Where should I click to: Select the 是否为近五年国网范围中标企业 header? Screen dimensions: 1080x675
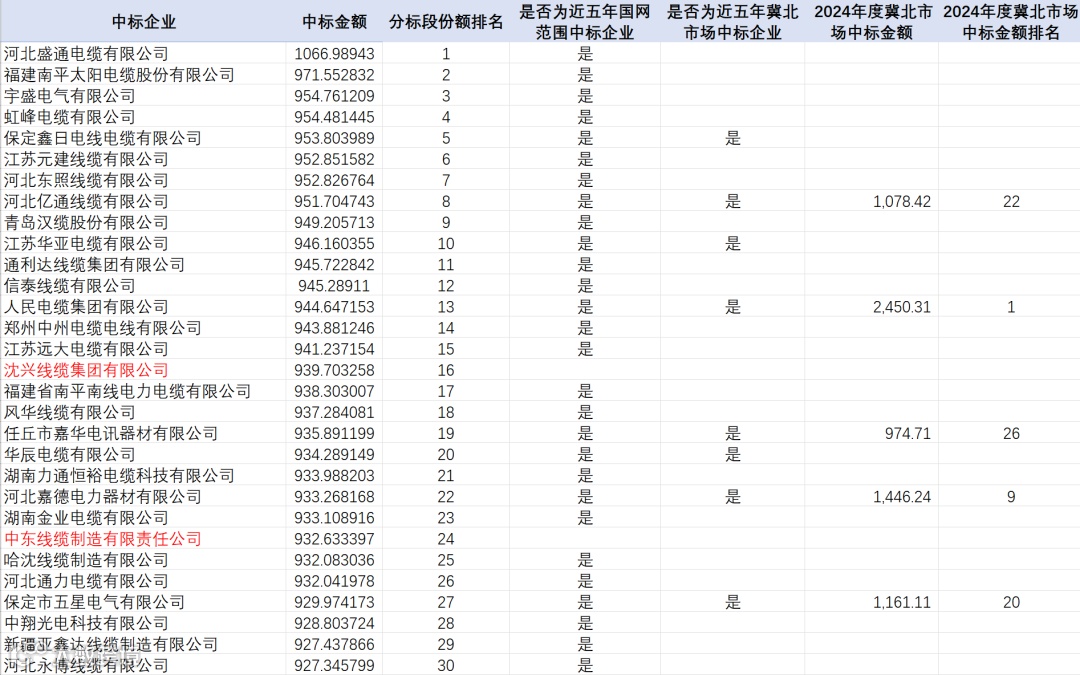[585, 21]
